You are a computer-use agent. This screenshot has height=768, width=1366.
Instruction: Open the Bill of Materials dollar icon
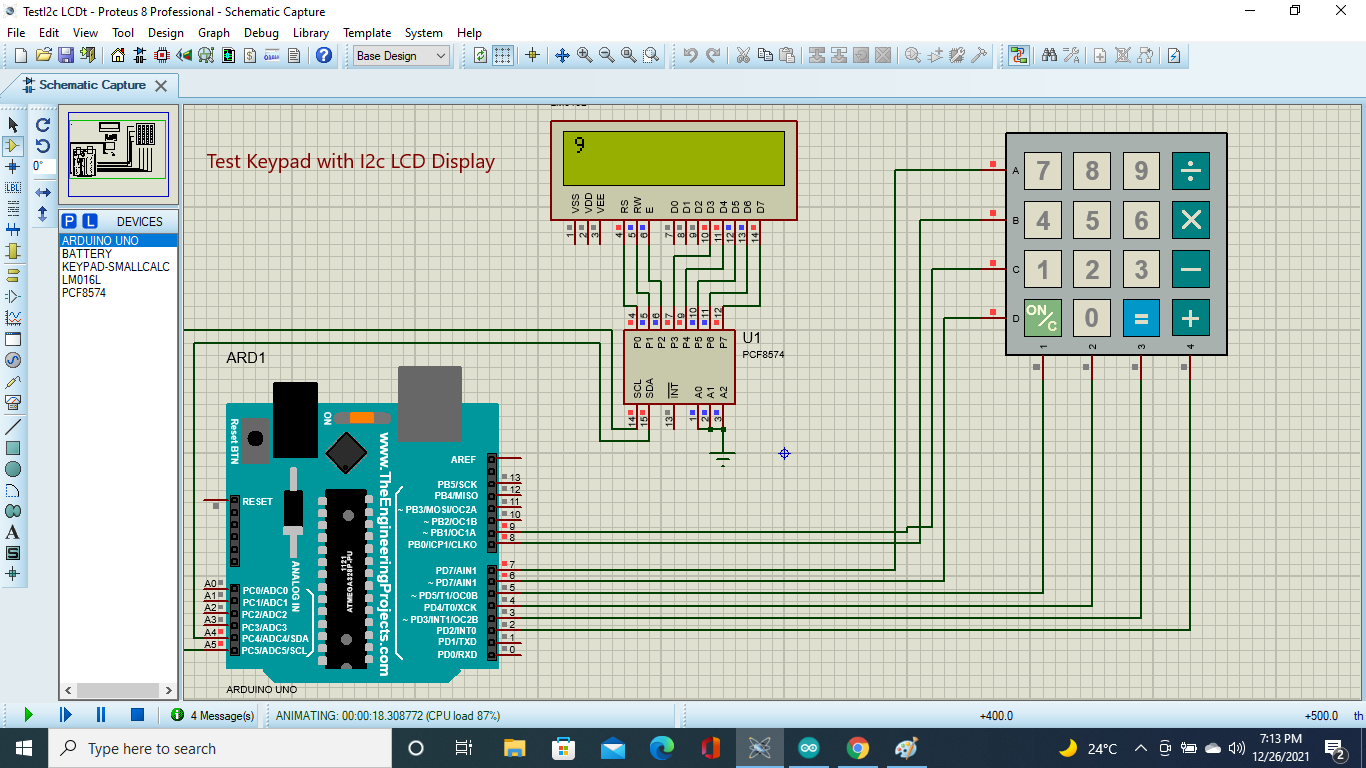coord(250,56)
